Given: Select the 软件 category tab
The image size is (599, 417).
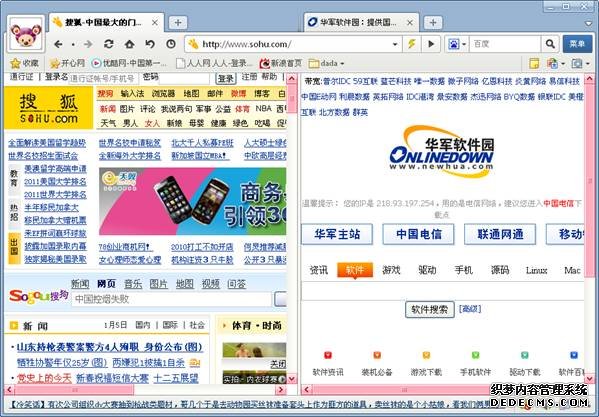Looking at the screenshot, I should click(355, 270).
